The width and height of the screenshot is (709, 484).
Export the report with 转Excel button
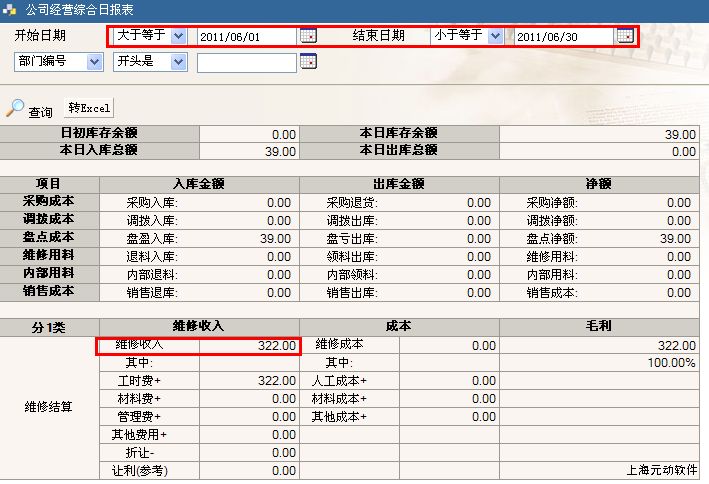tap(90, 107)
